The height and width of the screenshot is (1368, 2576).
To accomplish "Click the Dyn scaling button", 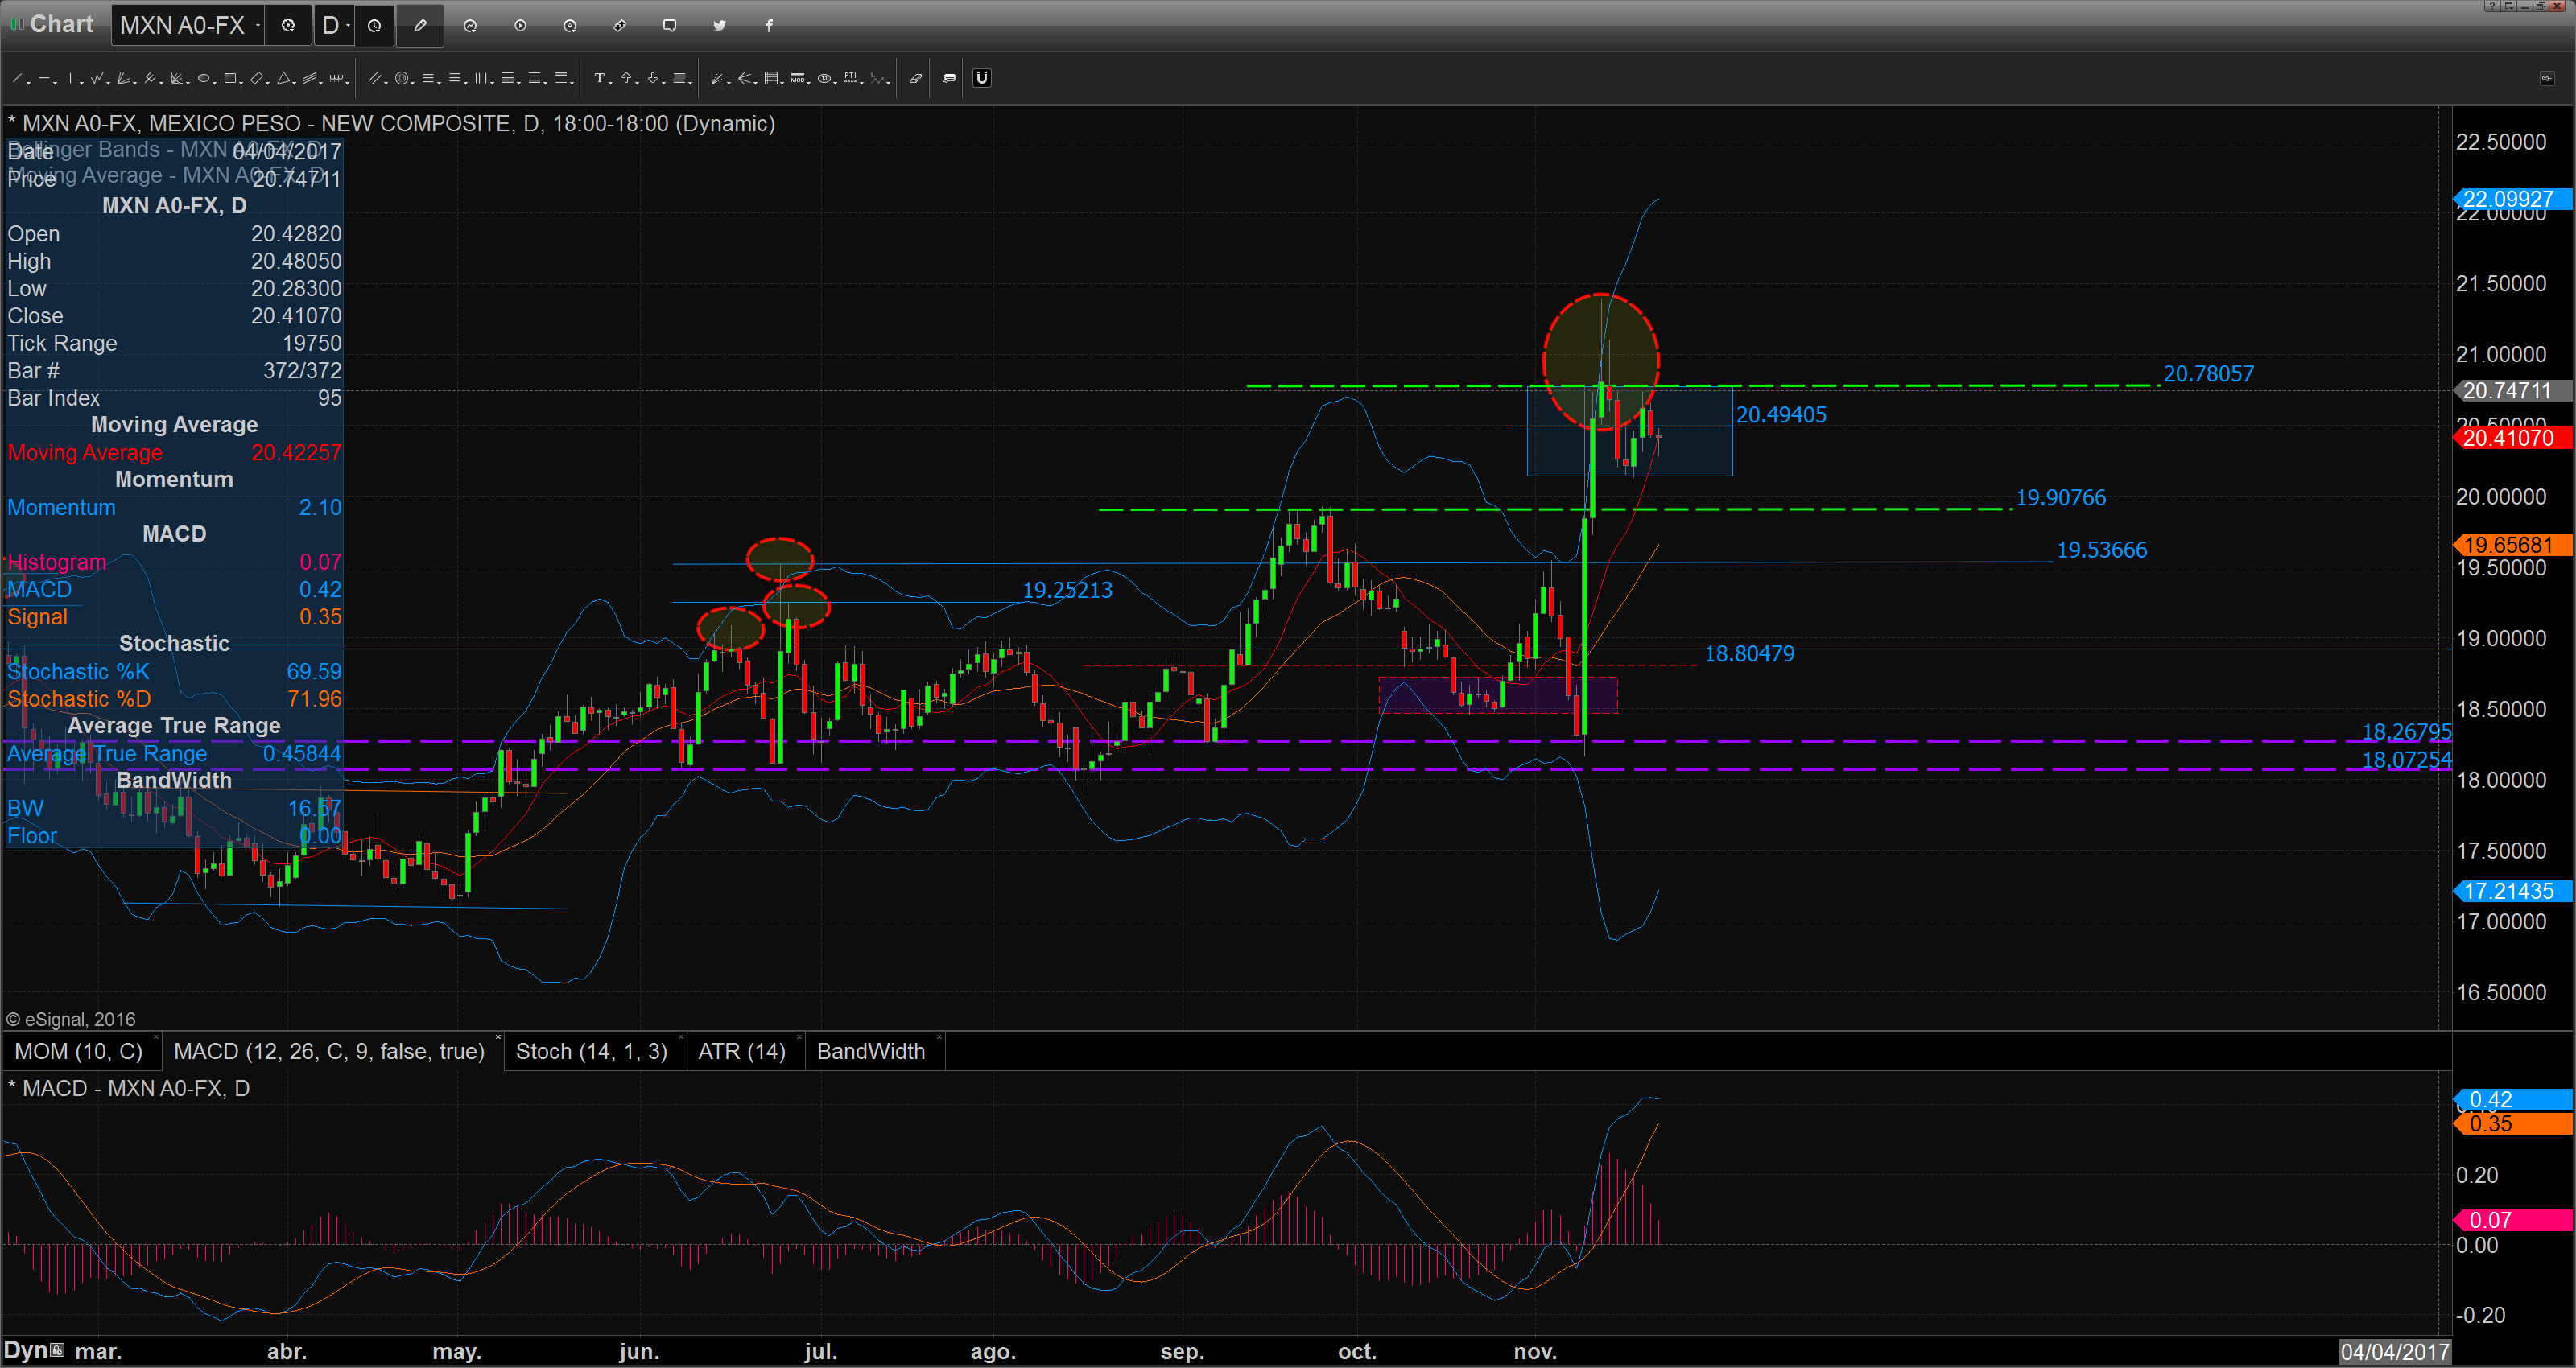I will pyautogui.click(x=34, y=1351).
